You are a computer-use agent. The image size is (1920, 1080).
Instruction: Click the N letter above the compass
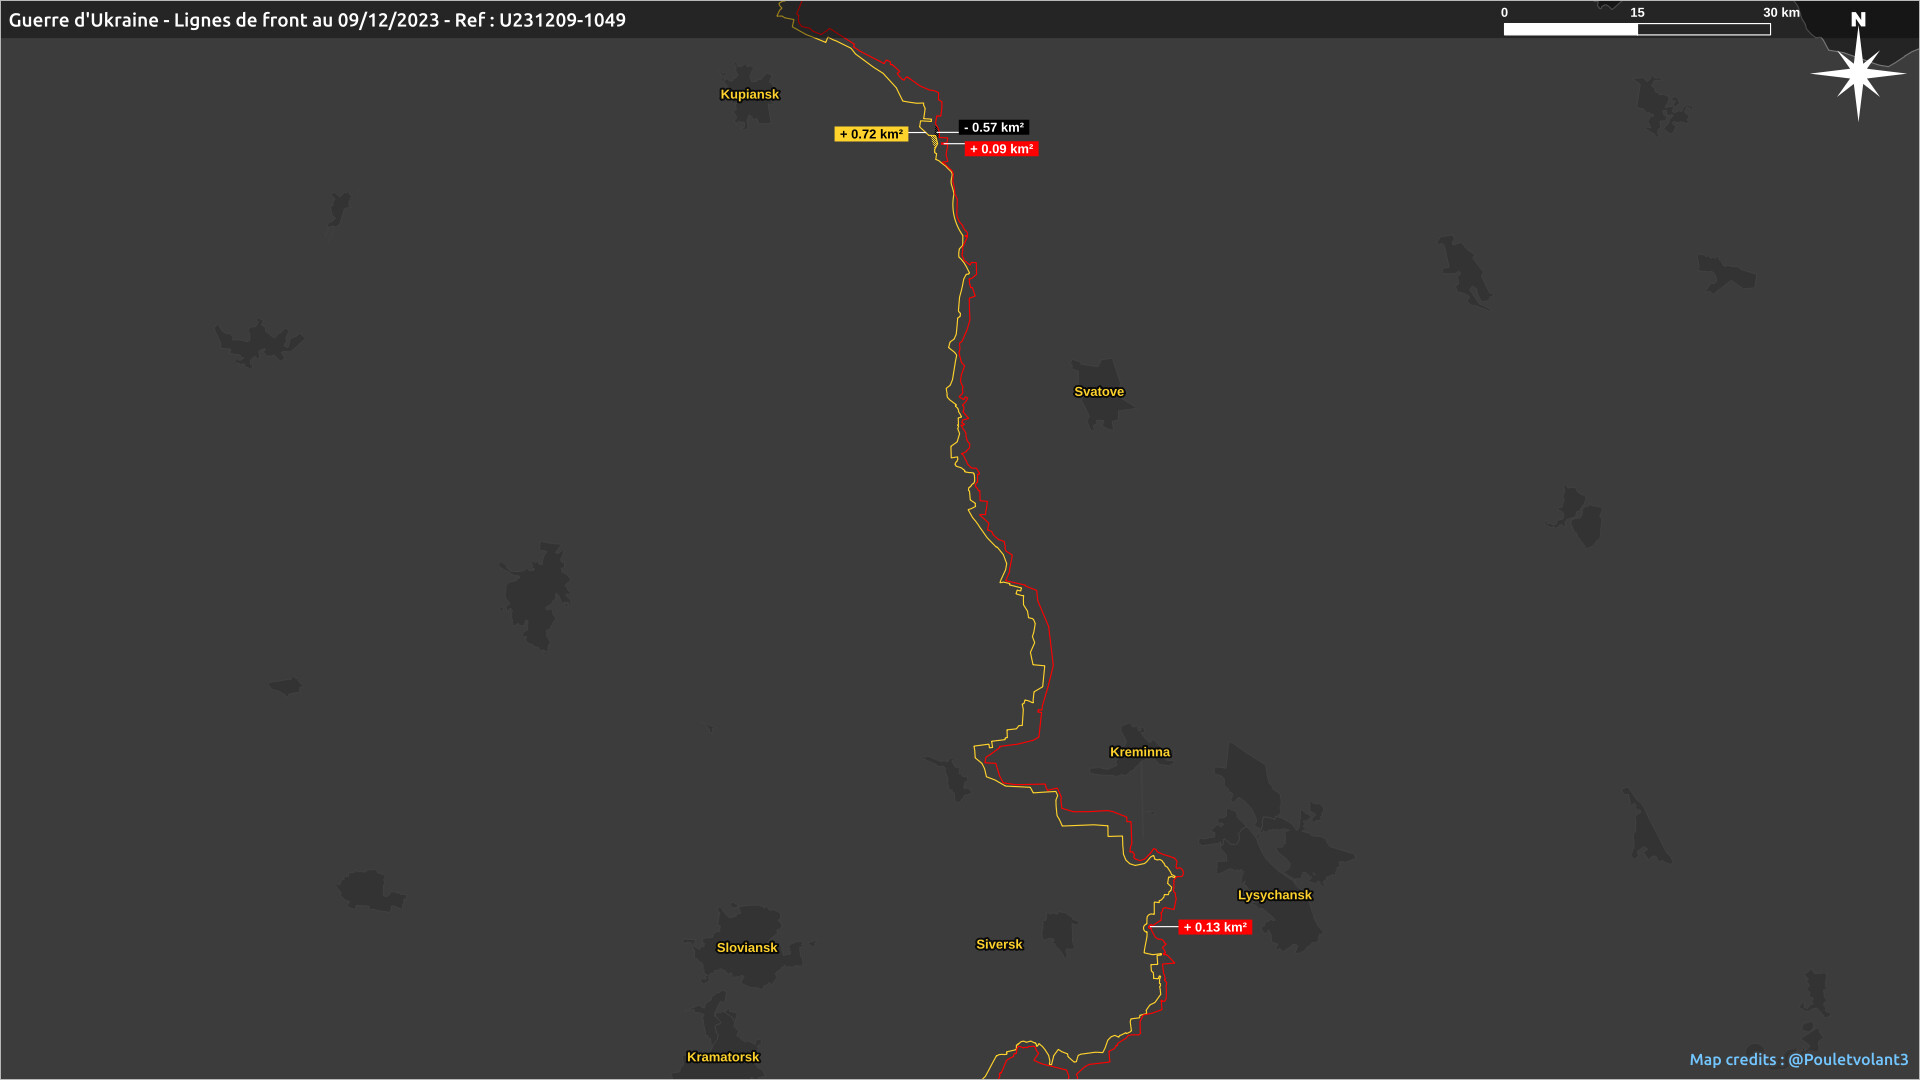[x=1858, y=19]
